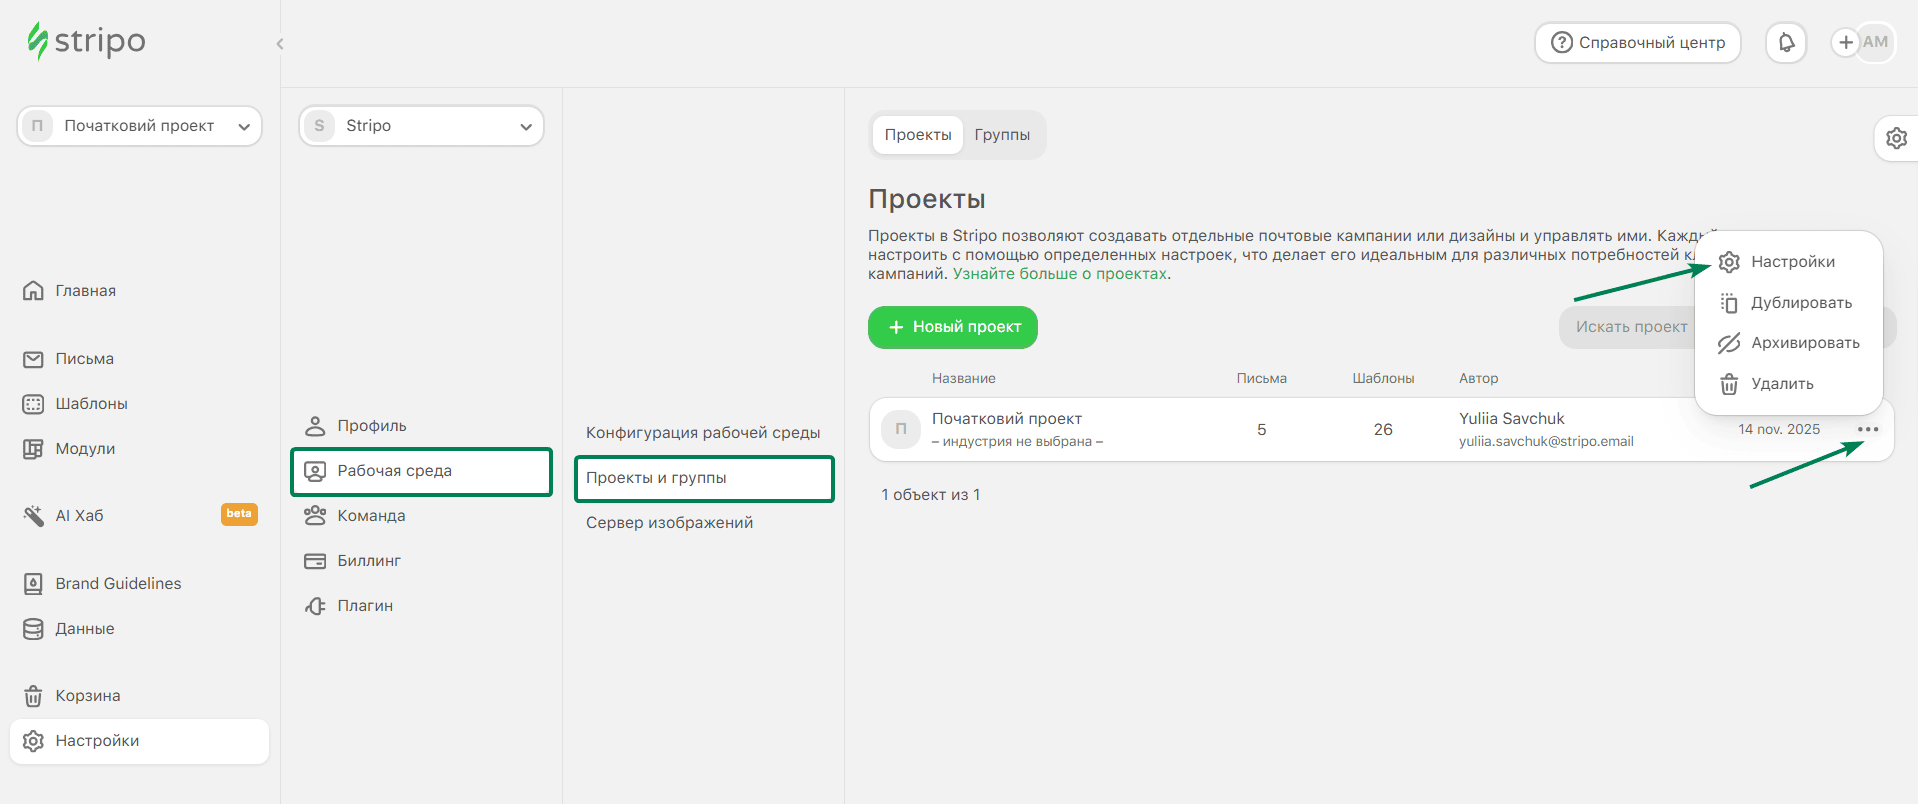This screenshot has width=1918, height=804.
Task: Open Brand Guidelines section
Action: pyautogui.click(x=119, y=583)
